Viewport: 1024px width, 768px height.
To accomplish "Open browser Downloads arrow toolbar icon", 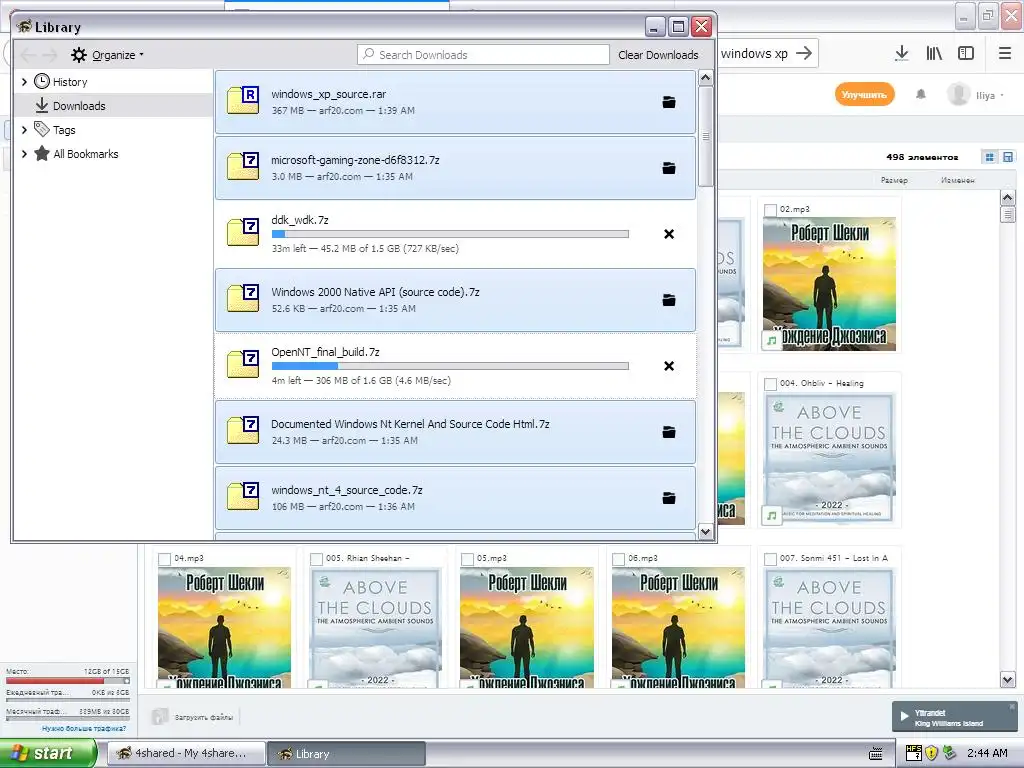I will pyautogui.click(x=901, y=54).
